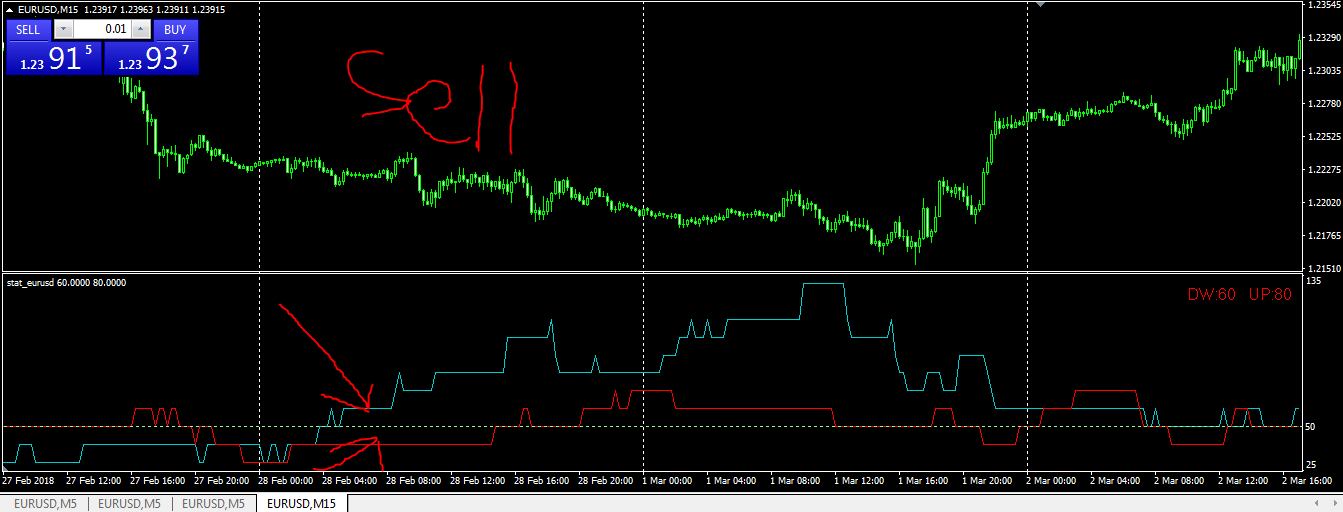Click the 135 indicator scale value
Screen dimensions: 1343x512
coord(1314,281)
